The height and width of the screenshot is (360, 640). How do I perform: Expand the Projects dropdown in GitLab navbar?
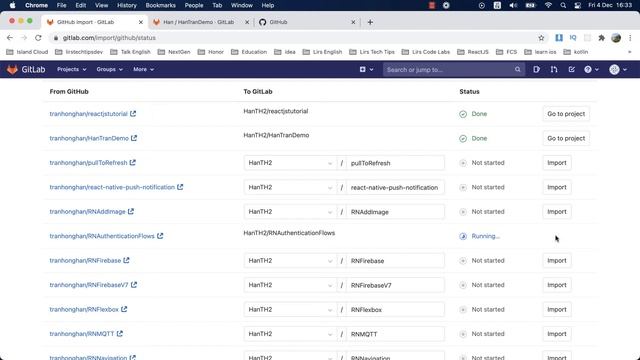72,69
